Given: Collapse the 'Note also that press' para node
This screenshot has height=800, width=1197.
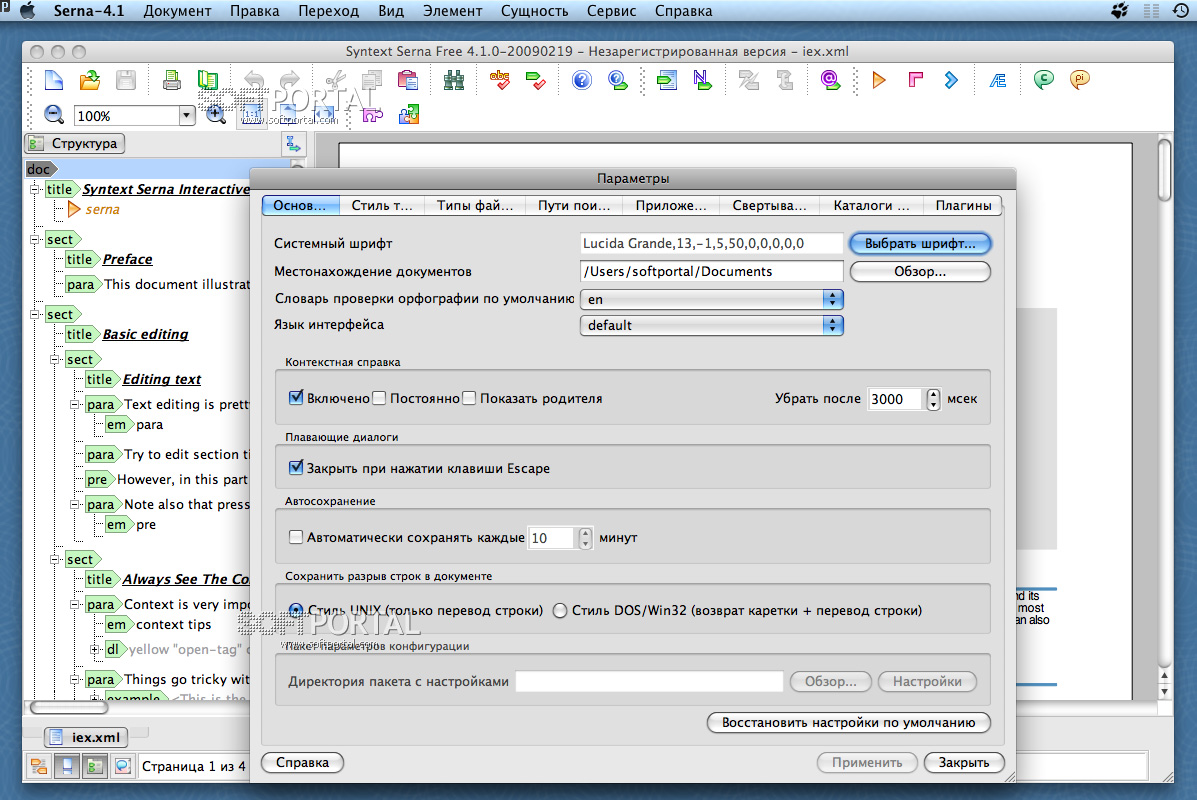Looking at the screenshot, I should (x=75, y=505).
